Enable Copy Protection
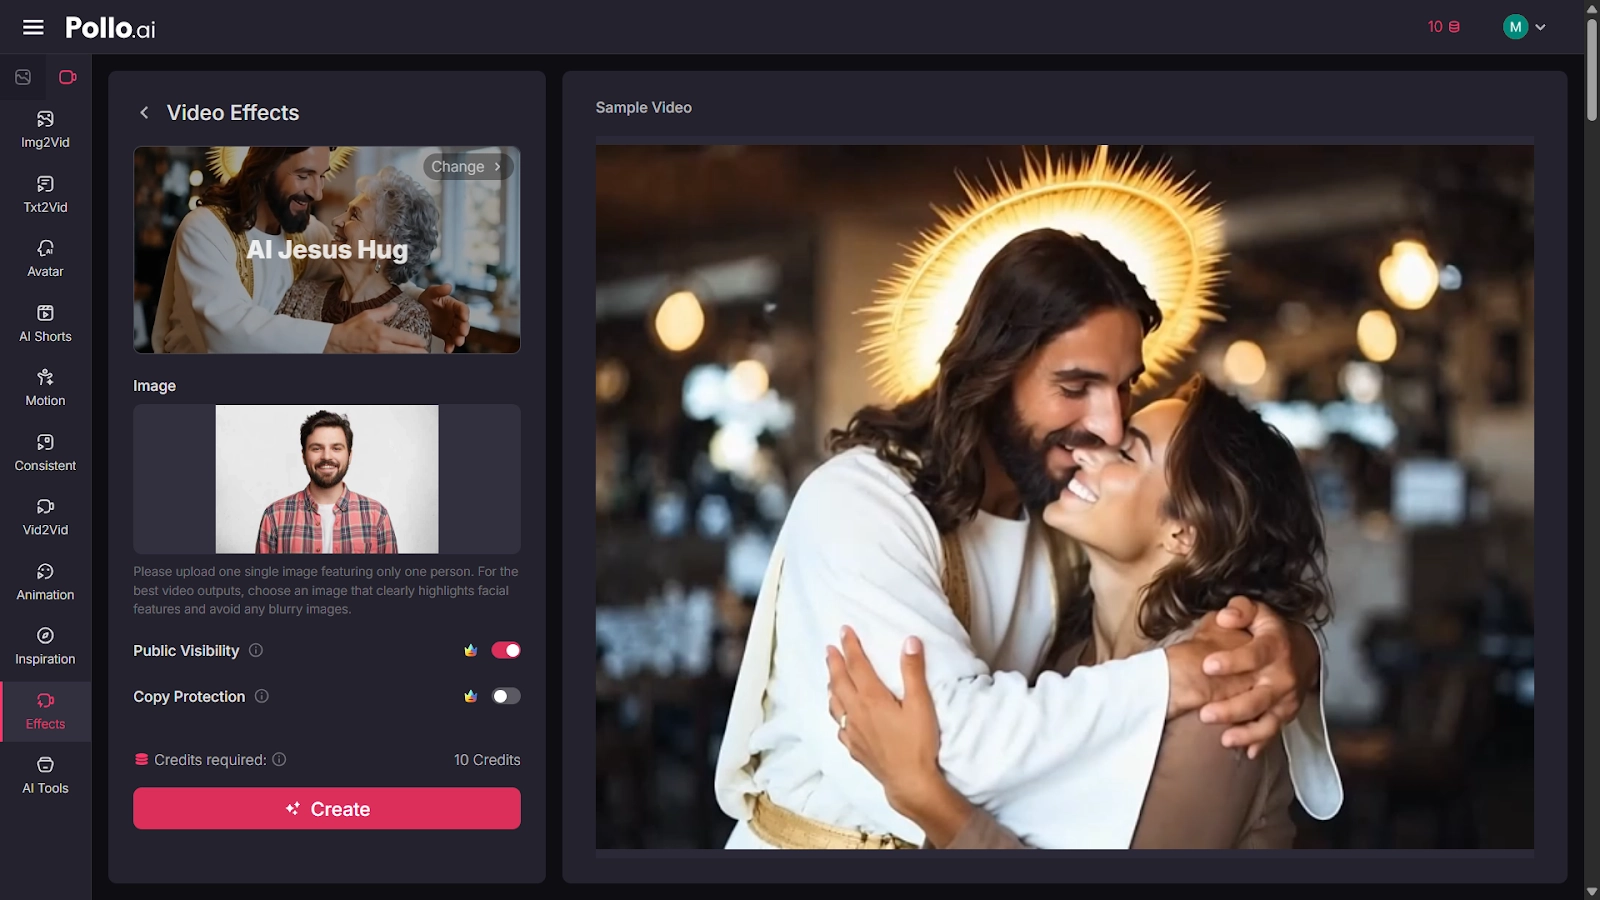1600x900 pixels. tap(506, 696)
